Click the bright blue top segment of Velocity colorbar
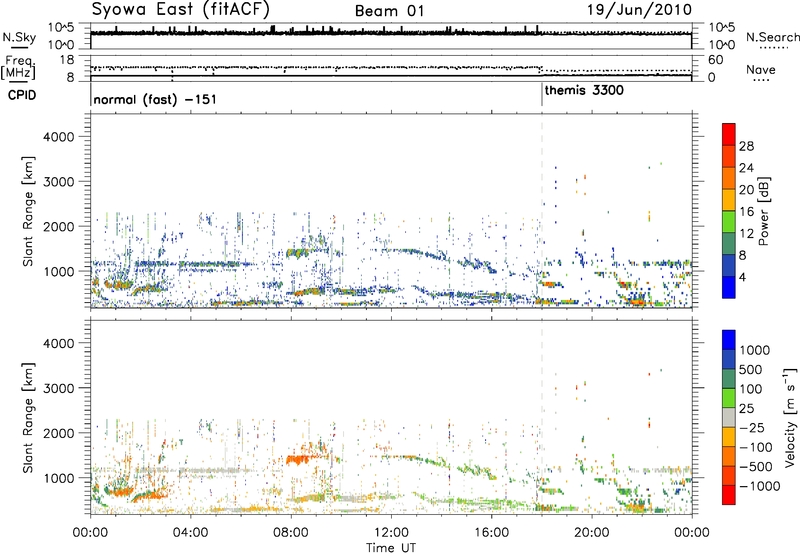The width and height of the screenshot is (800, 554). point(729,340)
